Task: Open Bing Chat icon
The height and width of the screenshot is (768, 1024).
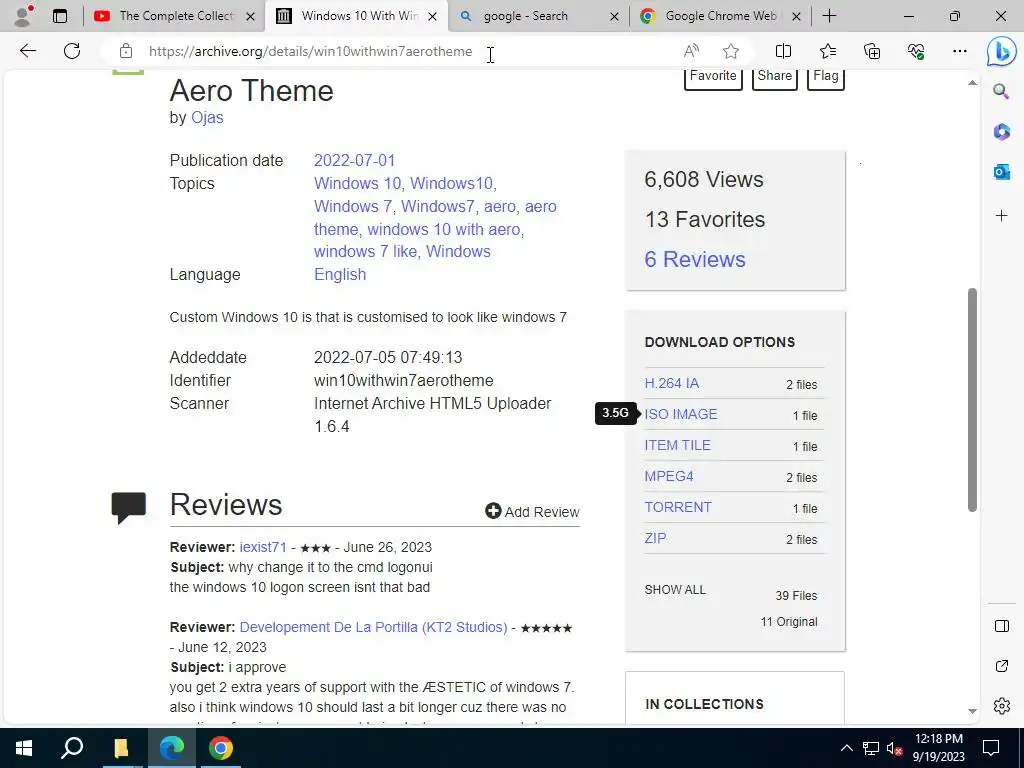Action: 1001,52
